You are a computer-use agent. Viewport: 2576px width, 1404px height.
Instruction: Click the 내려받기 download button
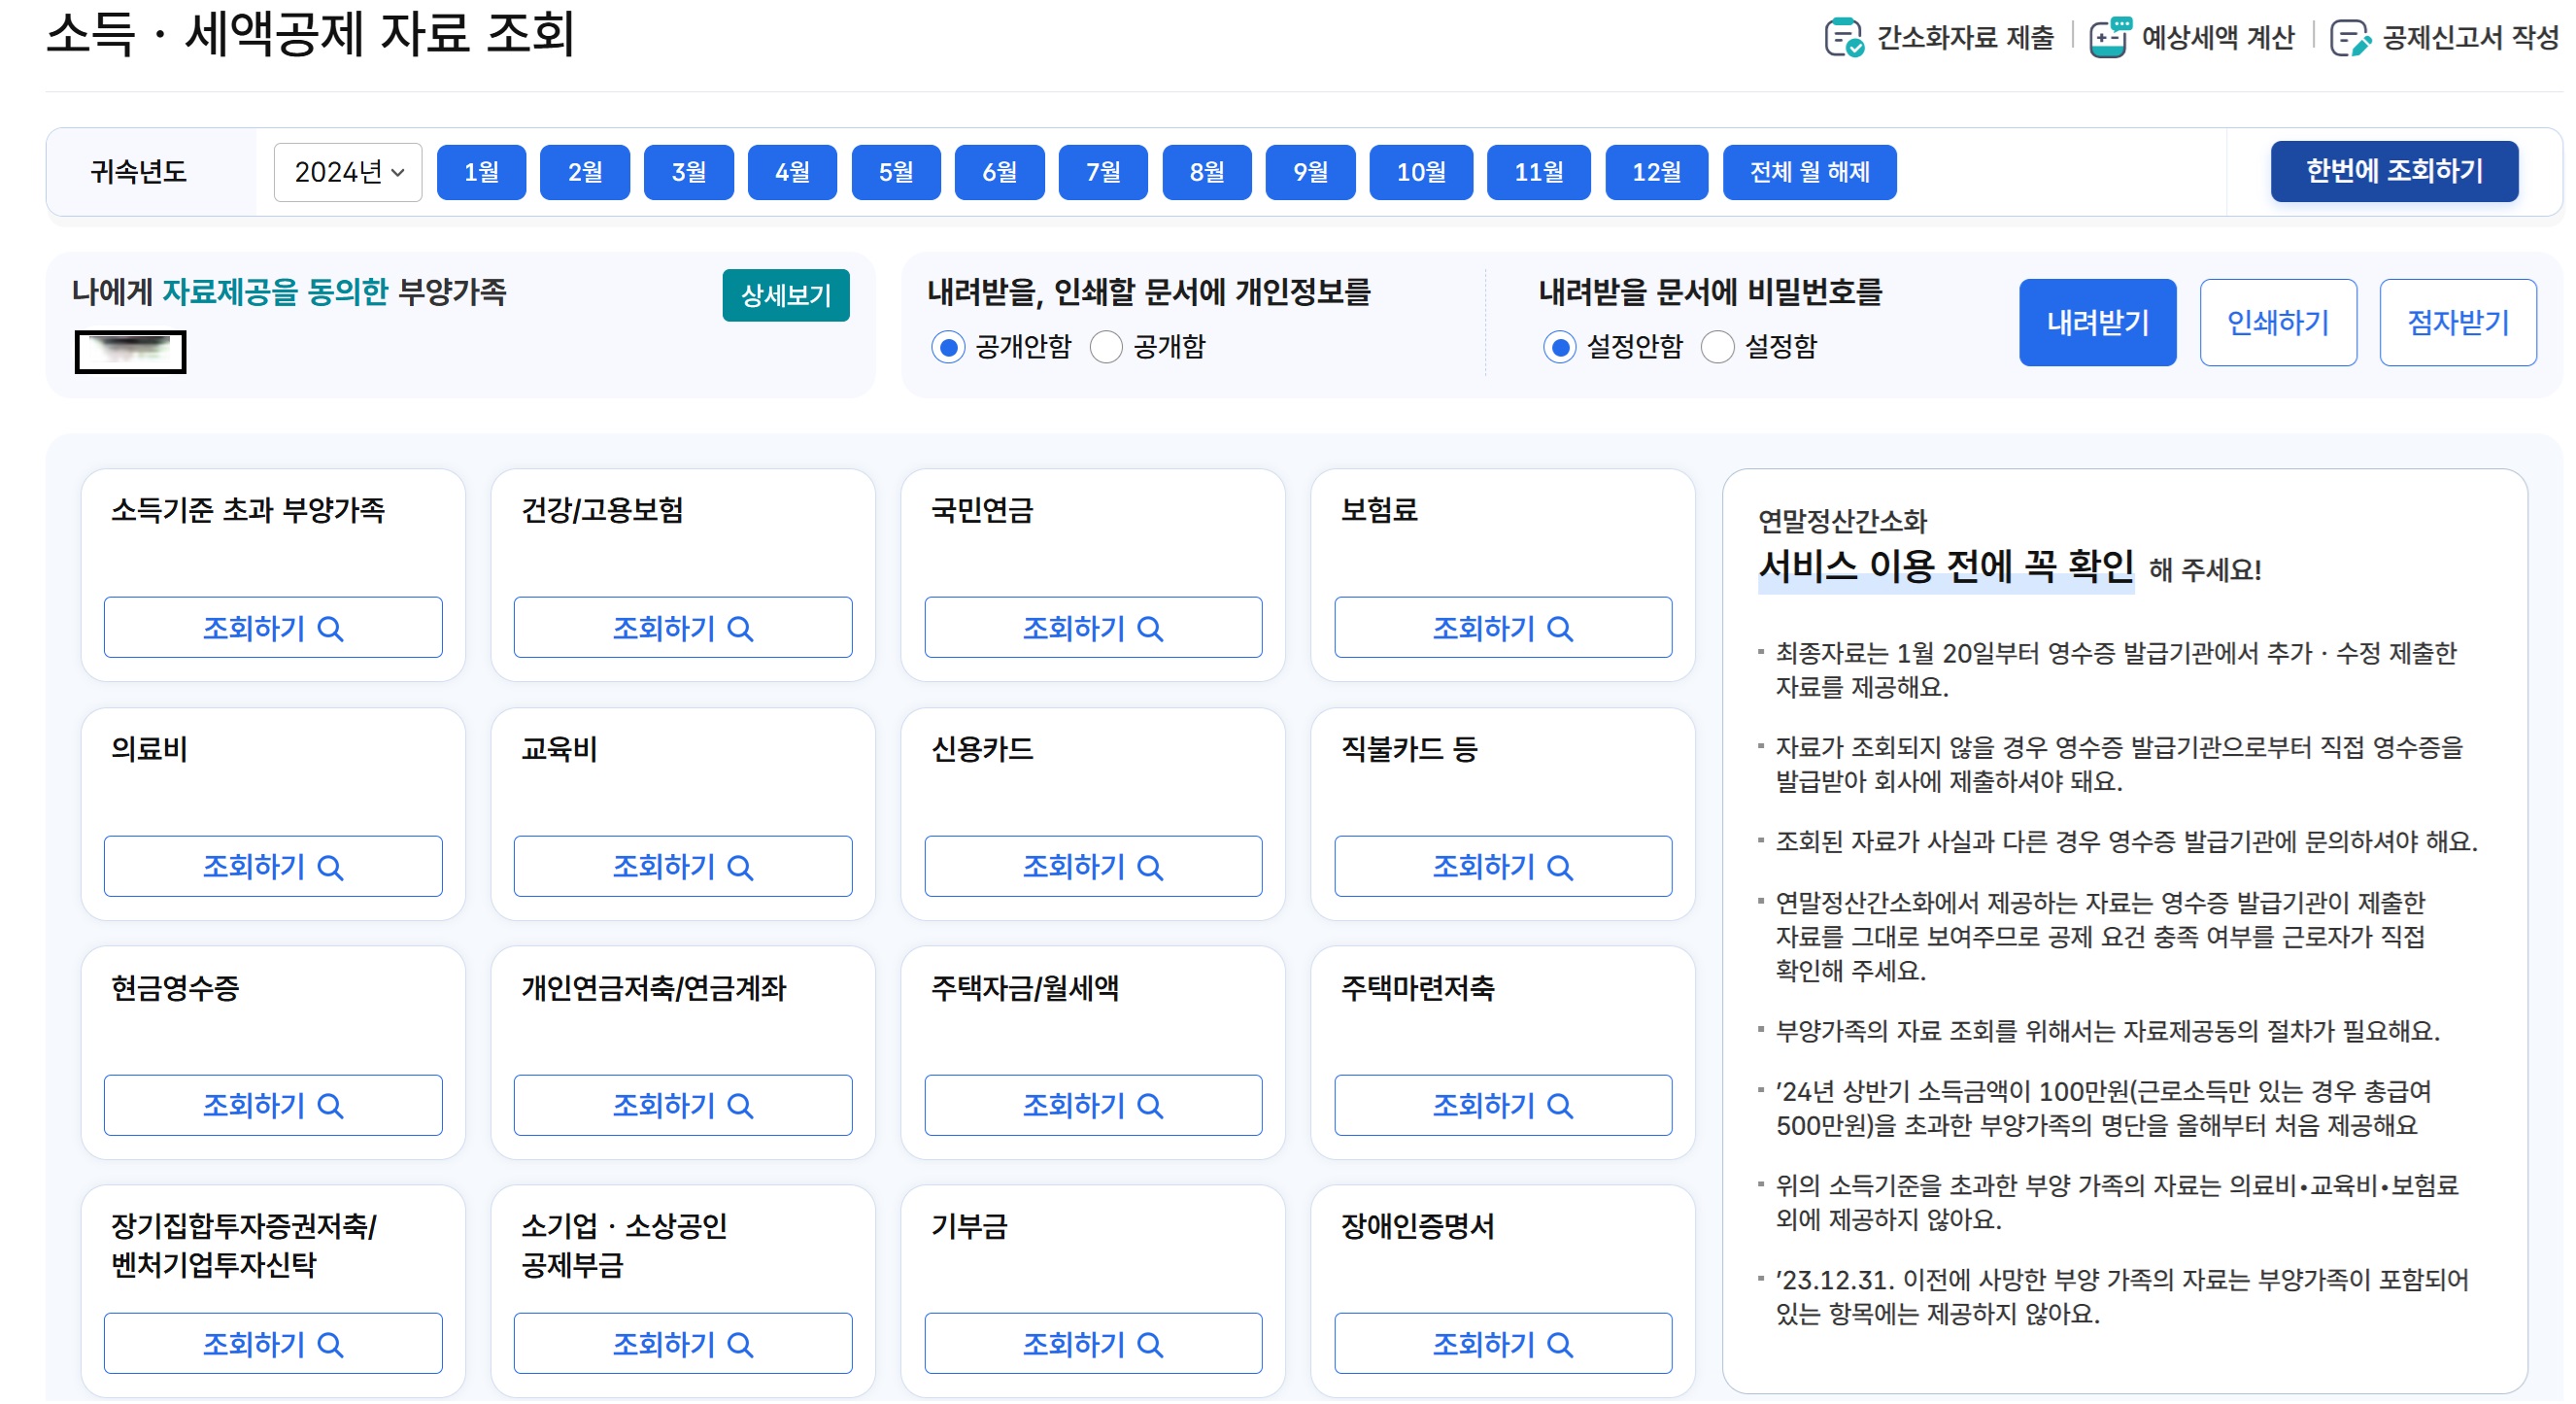point(2097,322)
